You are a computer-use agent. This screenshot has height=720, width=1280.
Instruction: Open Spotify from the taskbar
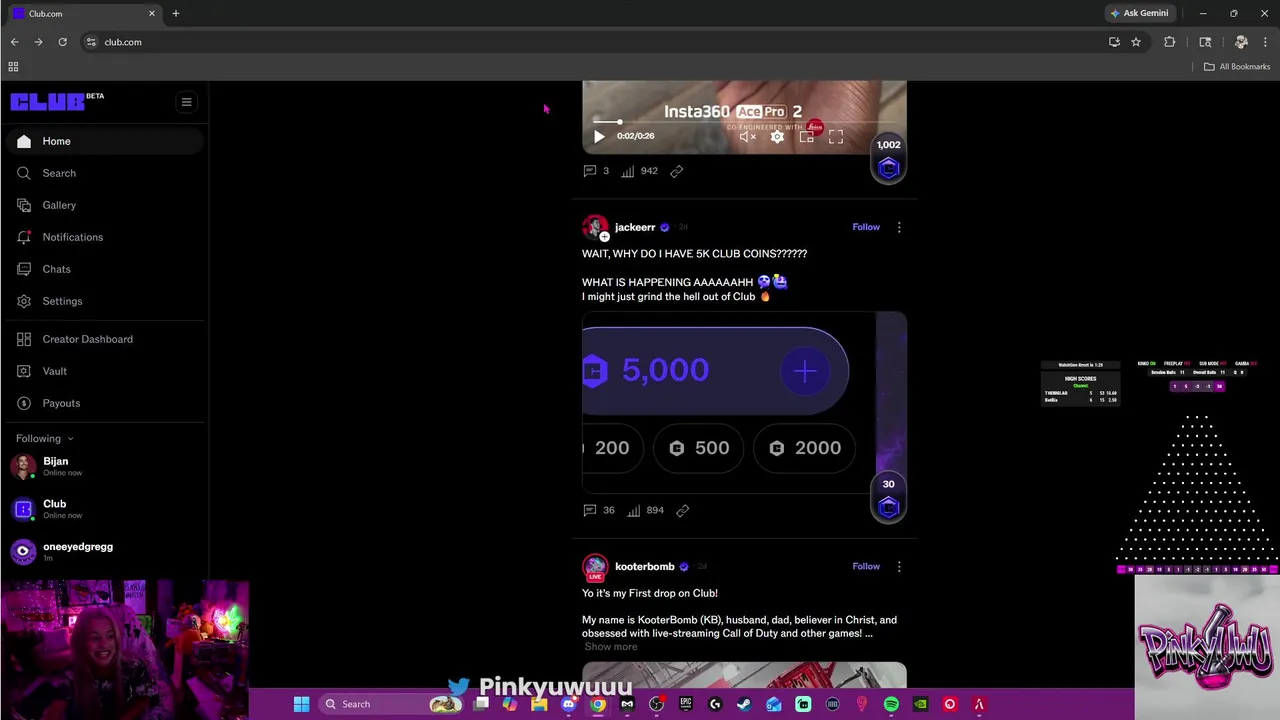point(891,704)
